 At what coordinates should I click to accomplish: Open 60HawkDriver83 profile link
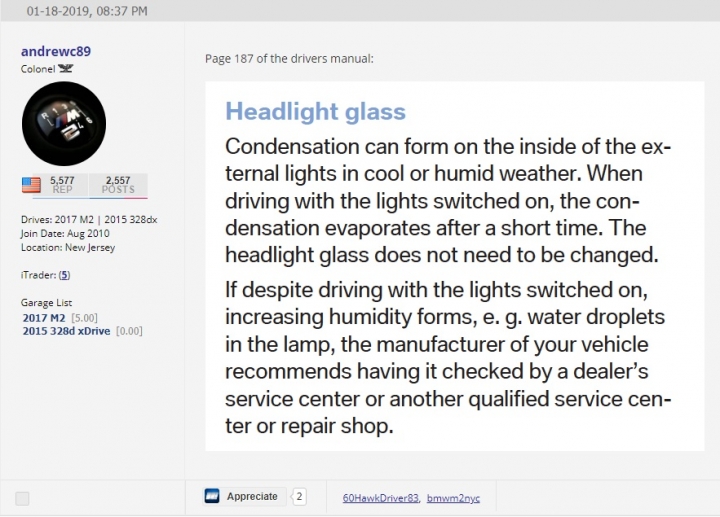(381, 498)
